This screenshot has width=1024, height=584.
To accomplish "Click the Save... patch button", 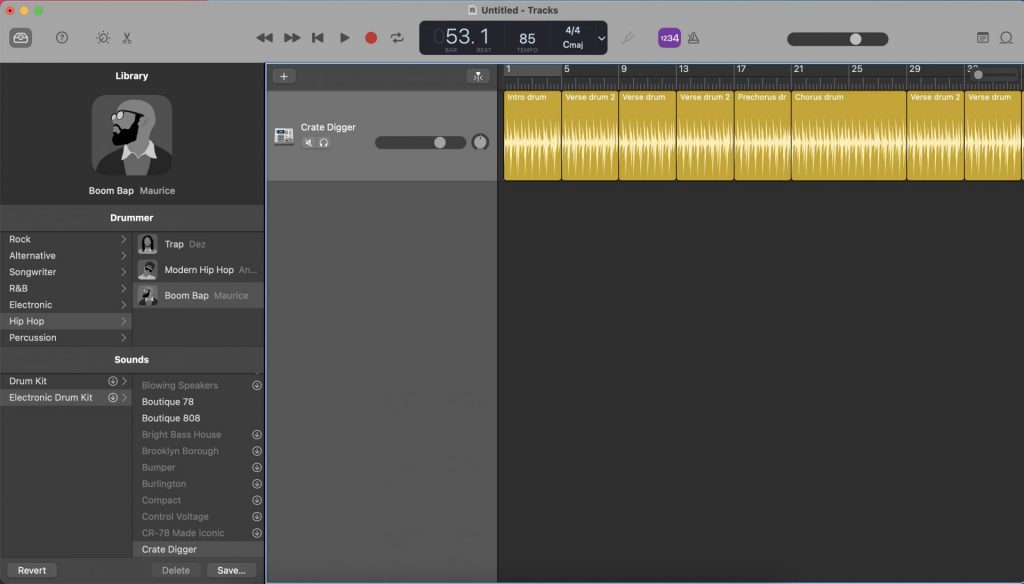I will pyautogui.click(x=231, y=570).
